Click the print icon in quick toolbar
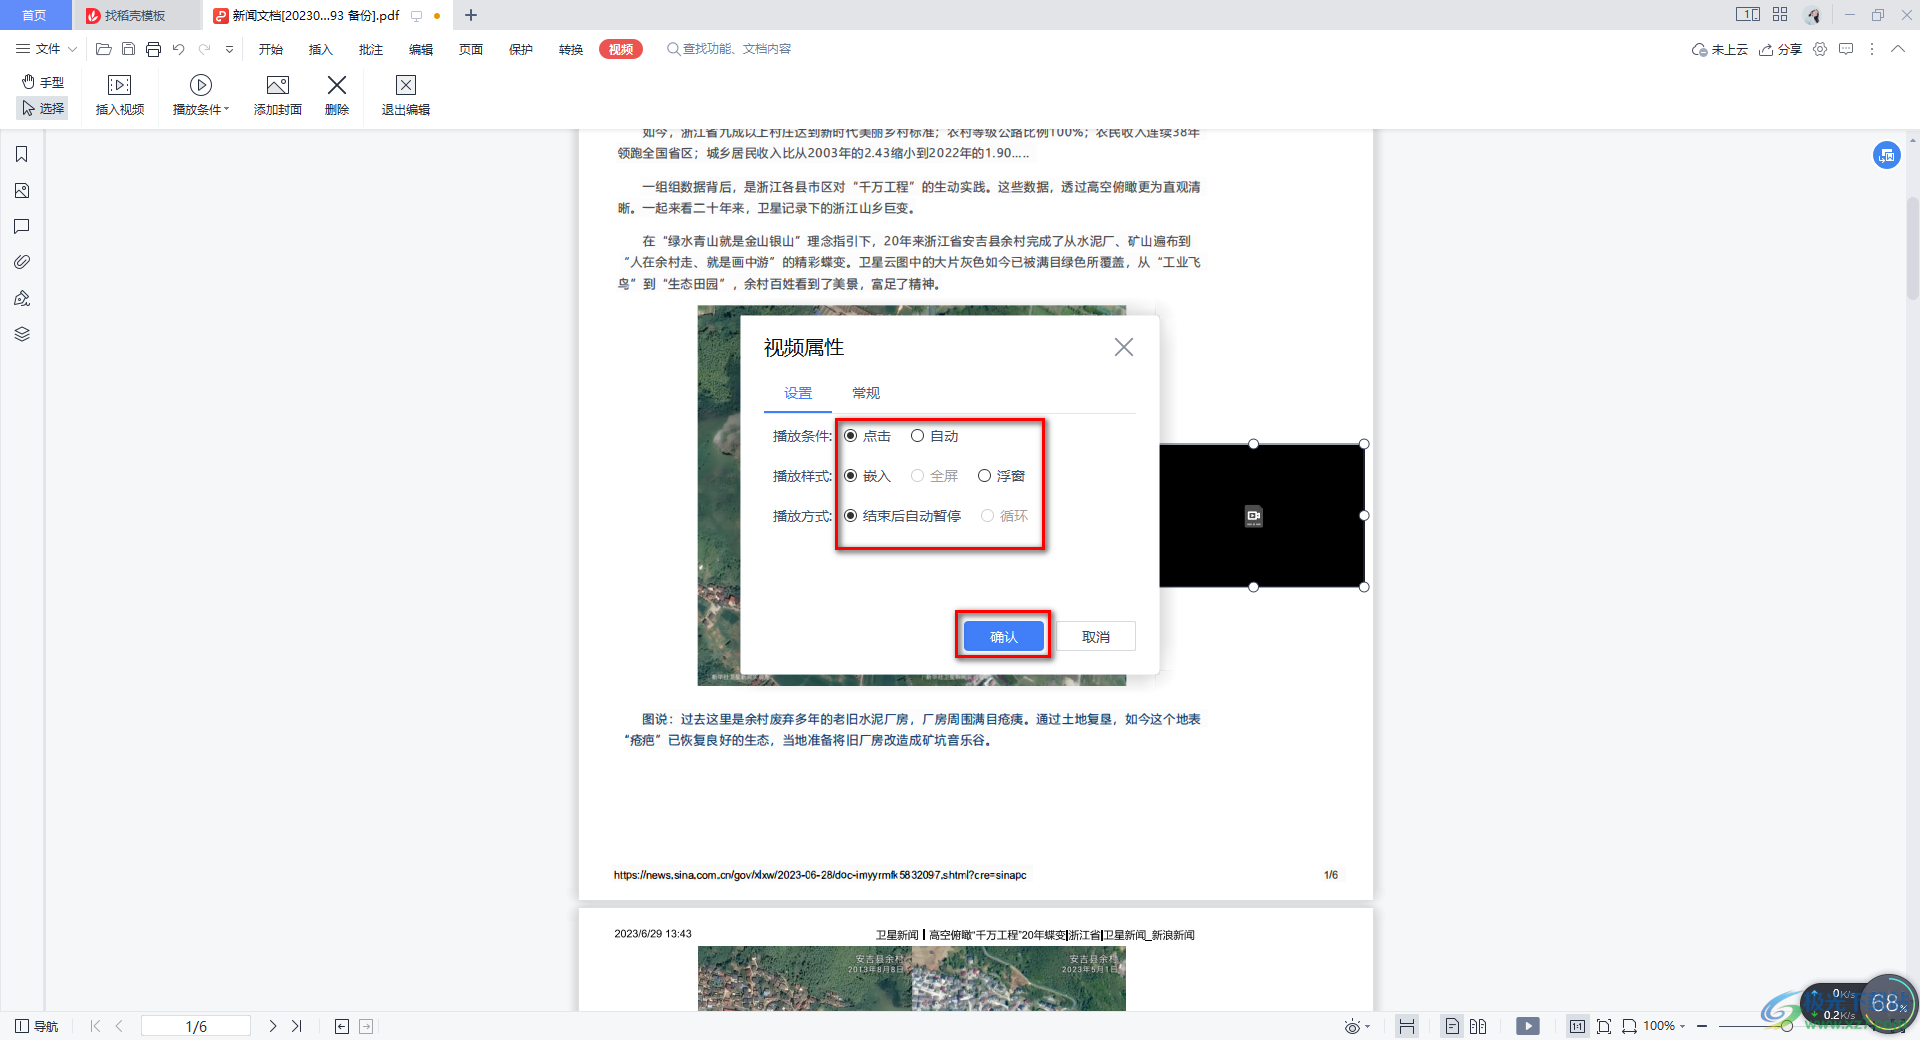This screenshot has width=1920, height=1040. click(153, 49)
